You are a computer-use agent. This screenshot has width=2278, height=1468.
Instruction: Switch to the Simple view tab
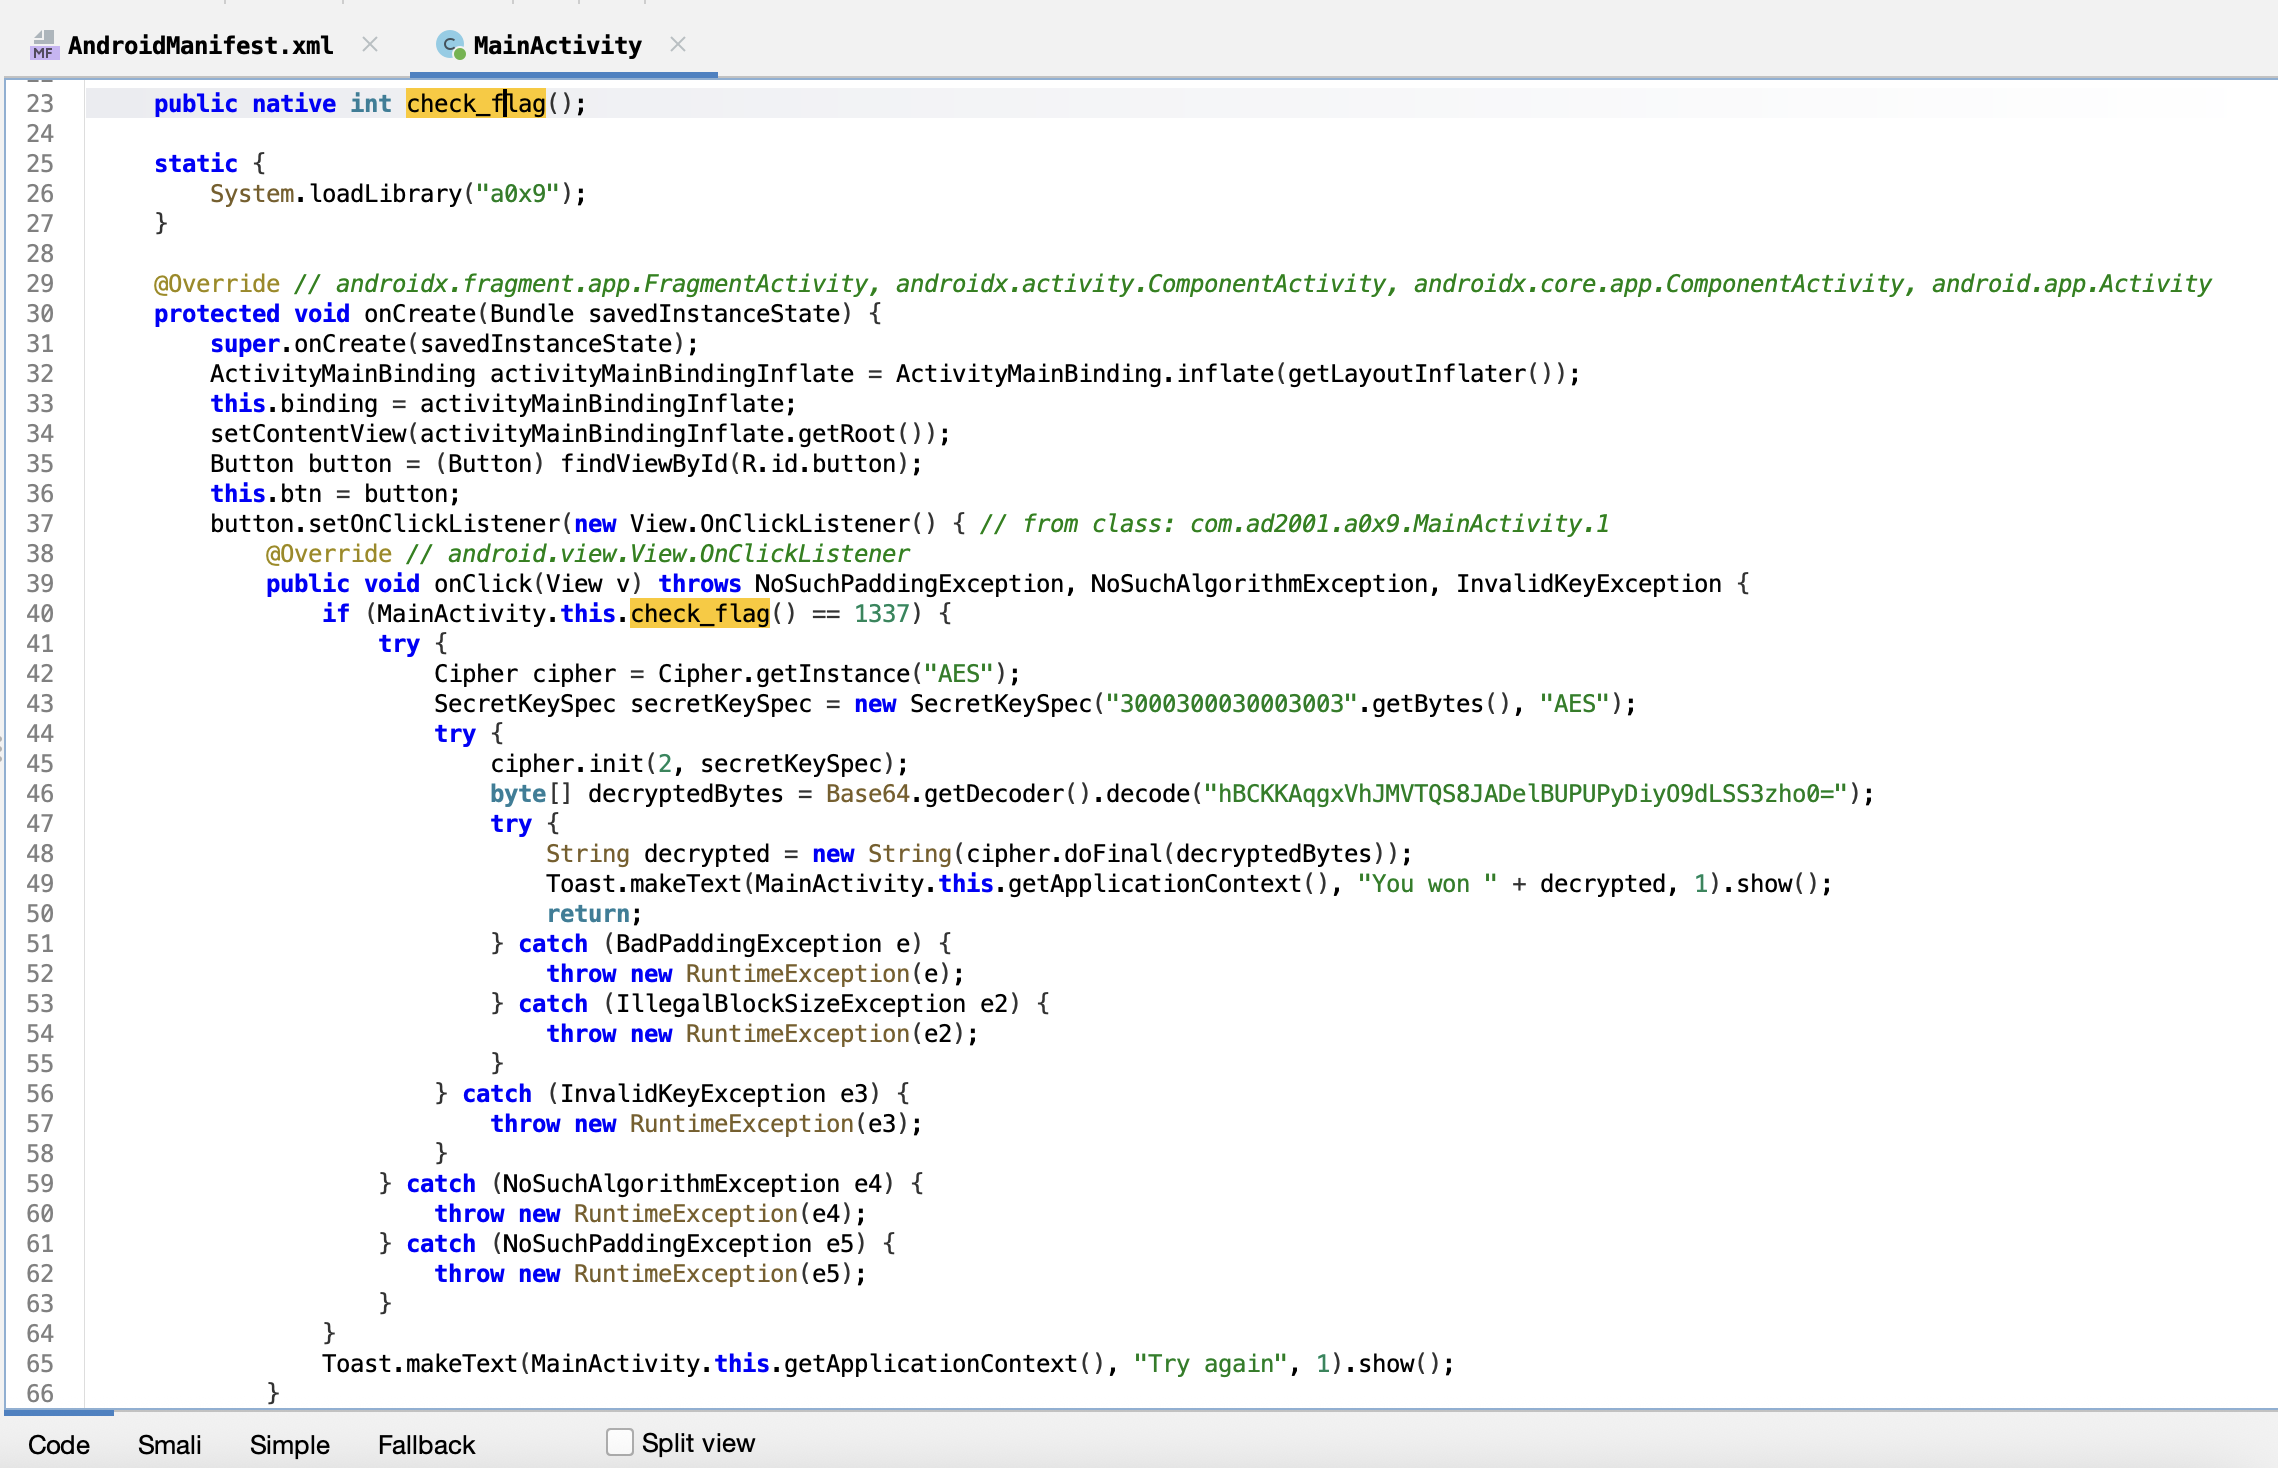click(290, 1445)
